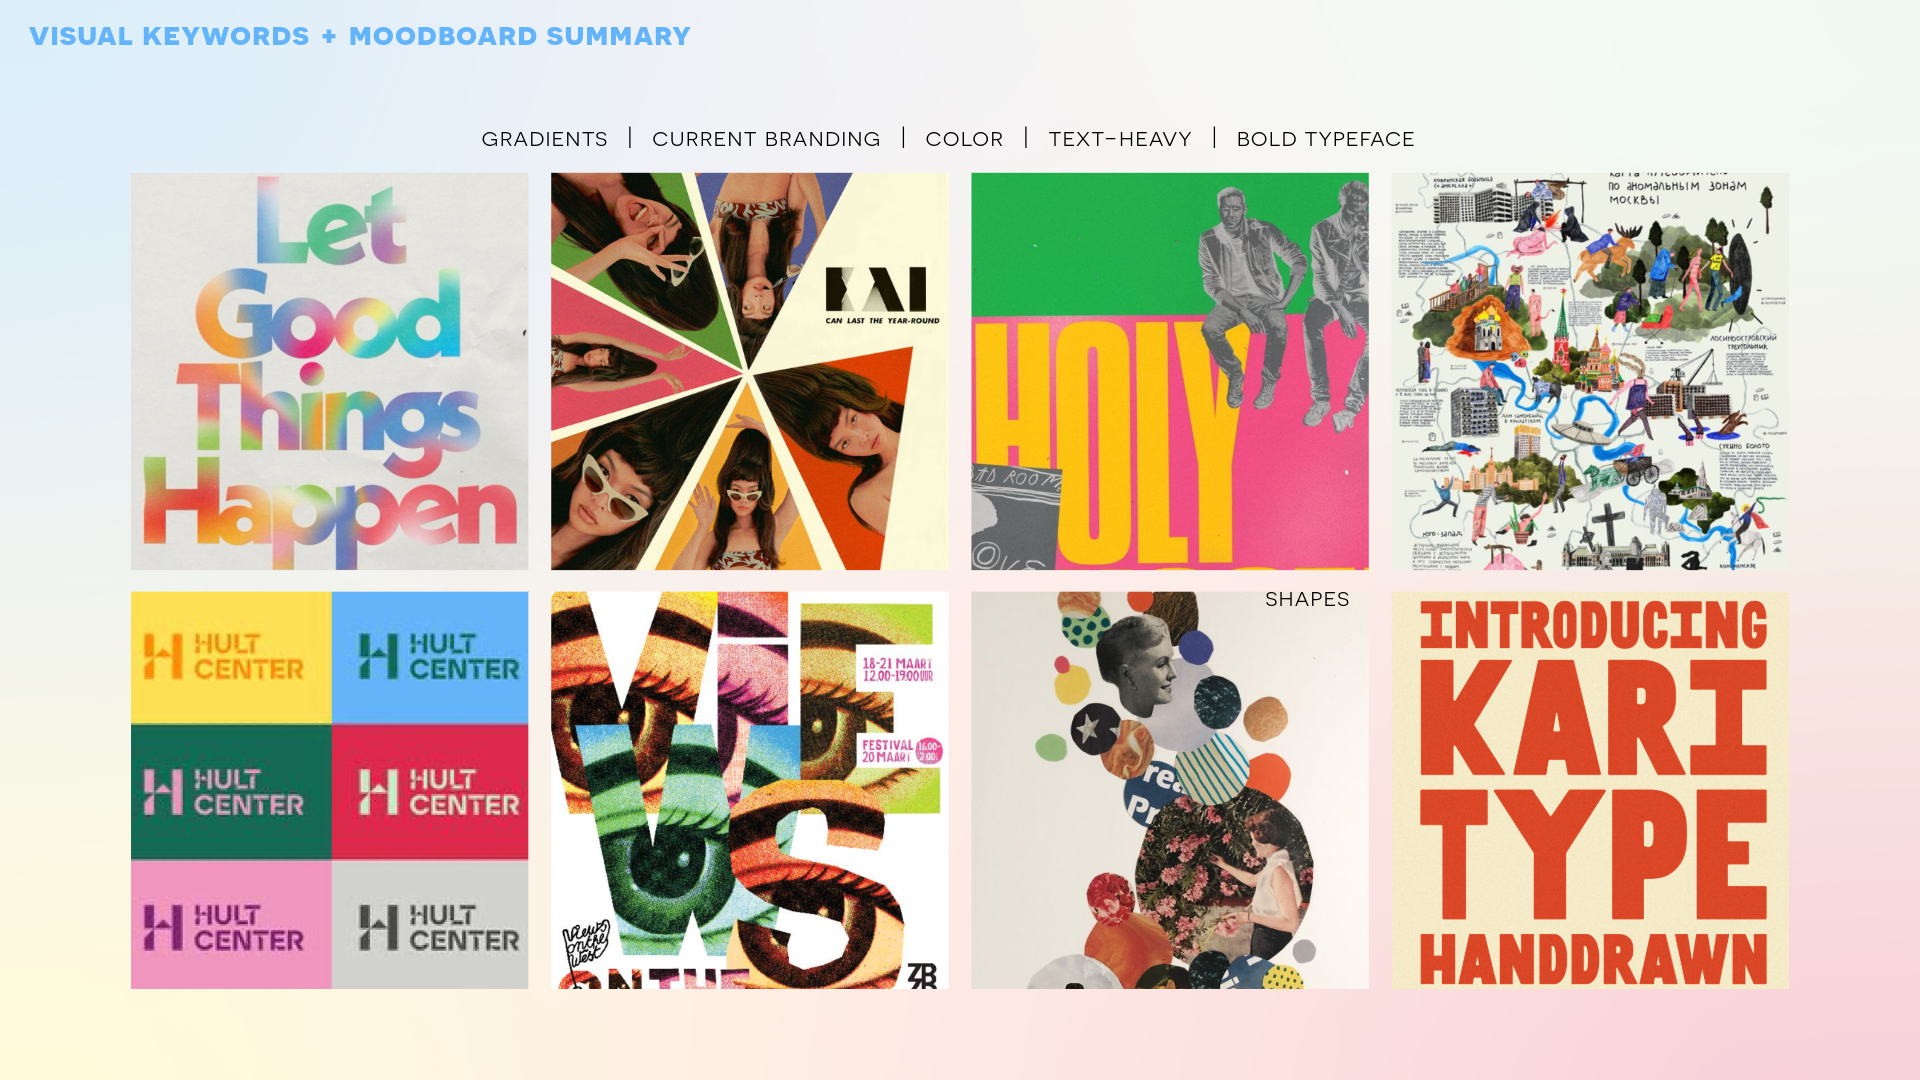Click the BOLD TYPEFACE keyword label
The width and height of the screenshot is (1920, 1080).
1326,139
